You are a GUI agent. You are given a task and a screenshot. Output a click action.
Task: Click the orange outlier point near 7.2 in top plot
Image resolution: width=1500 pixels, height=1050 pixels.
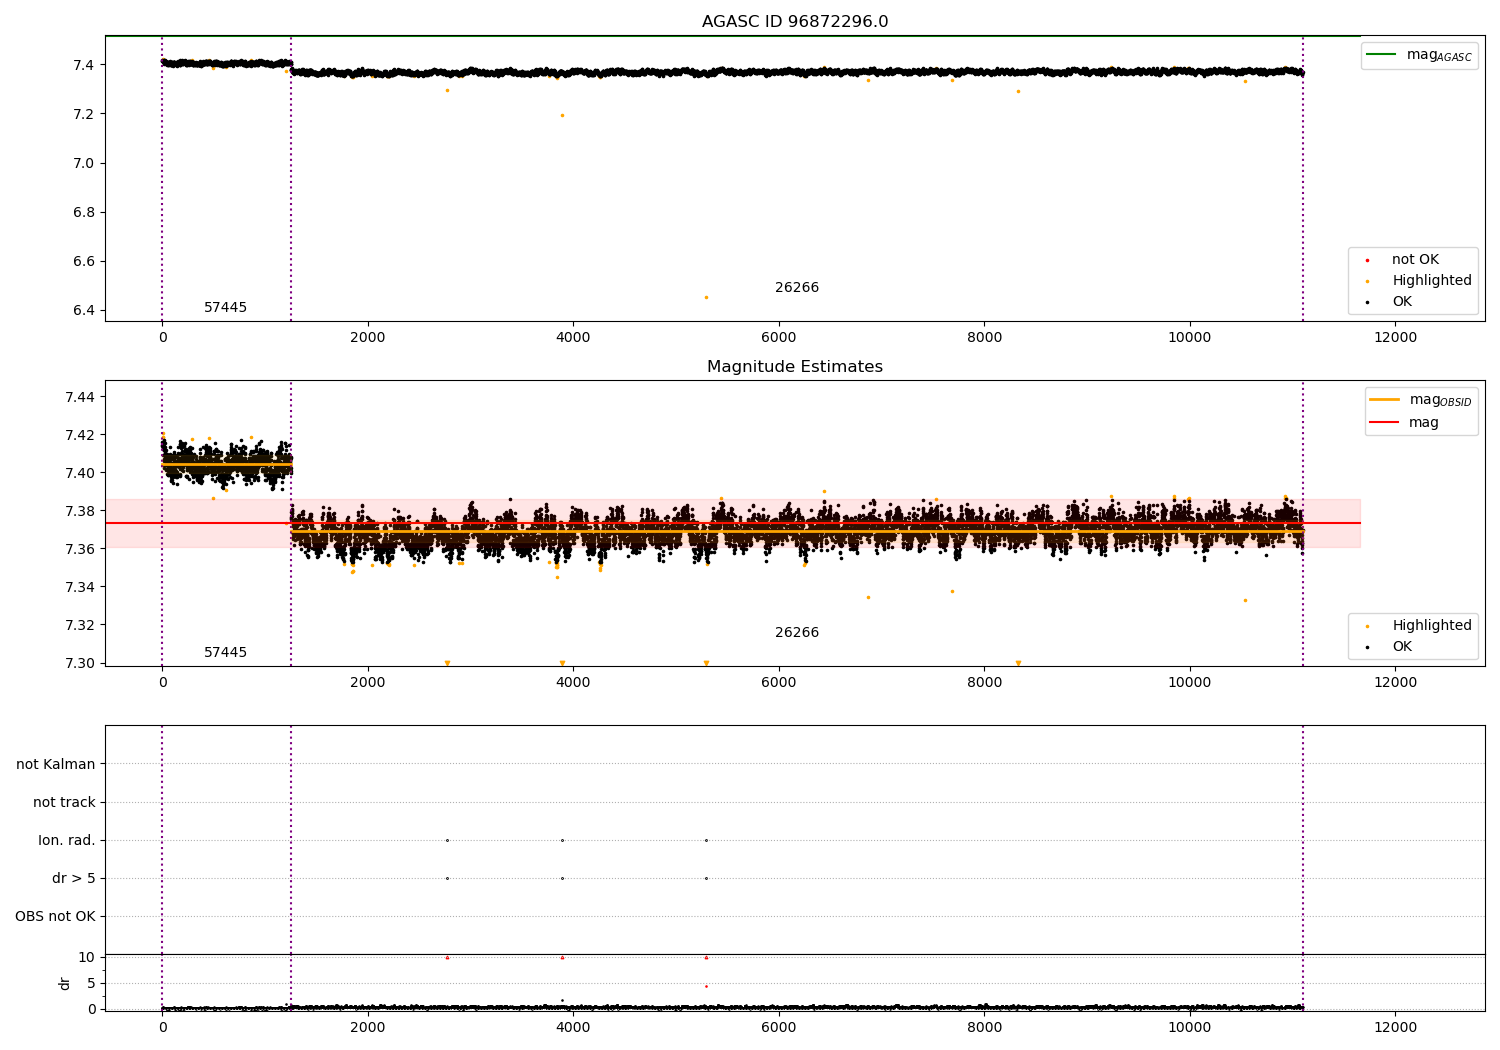tap(562, 115)
